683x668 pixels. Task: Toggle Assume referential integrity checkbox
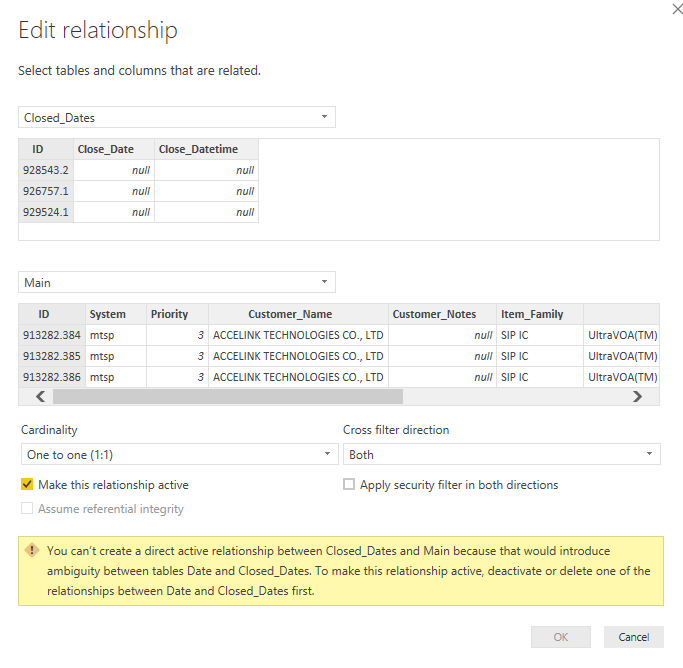(x=27, y=508)
